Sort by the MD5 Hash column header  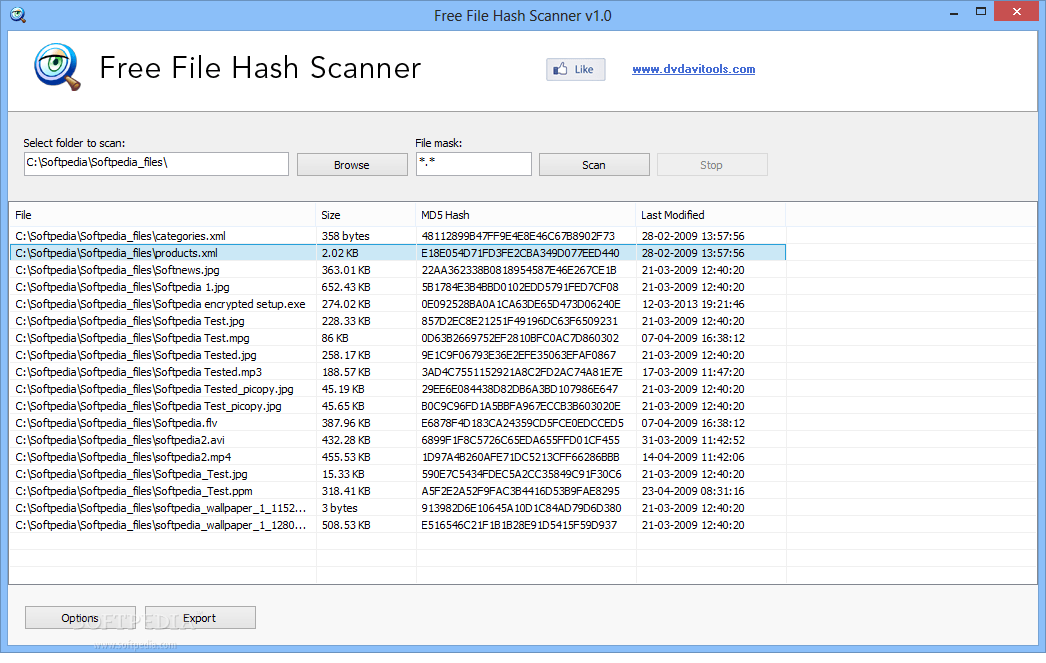tap(526, 215)
